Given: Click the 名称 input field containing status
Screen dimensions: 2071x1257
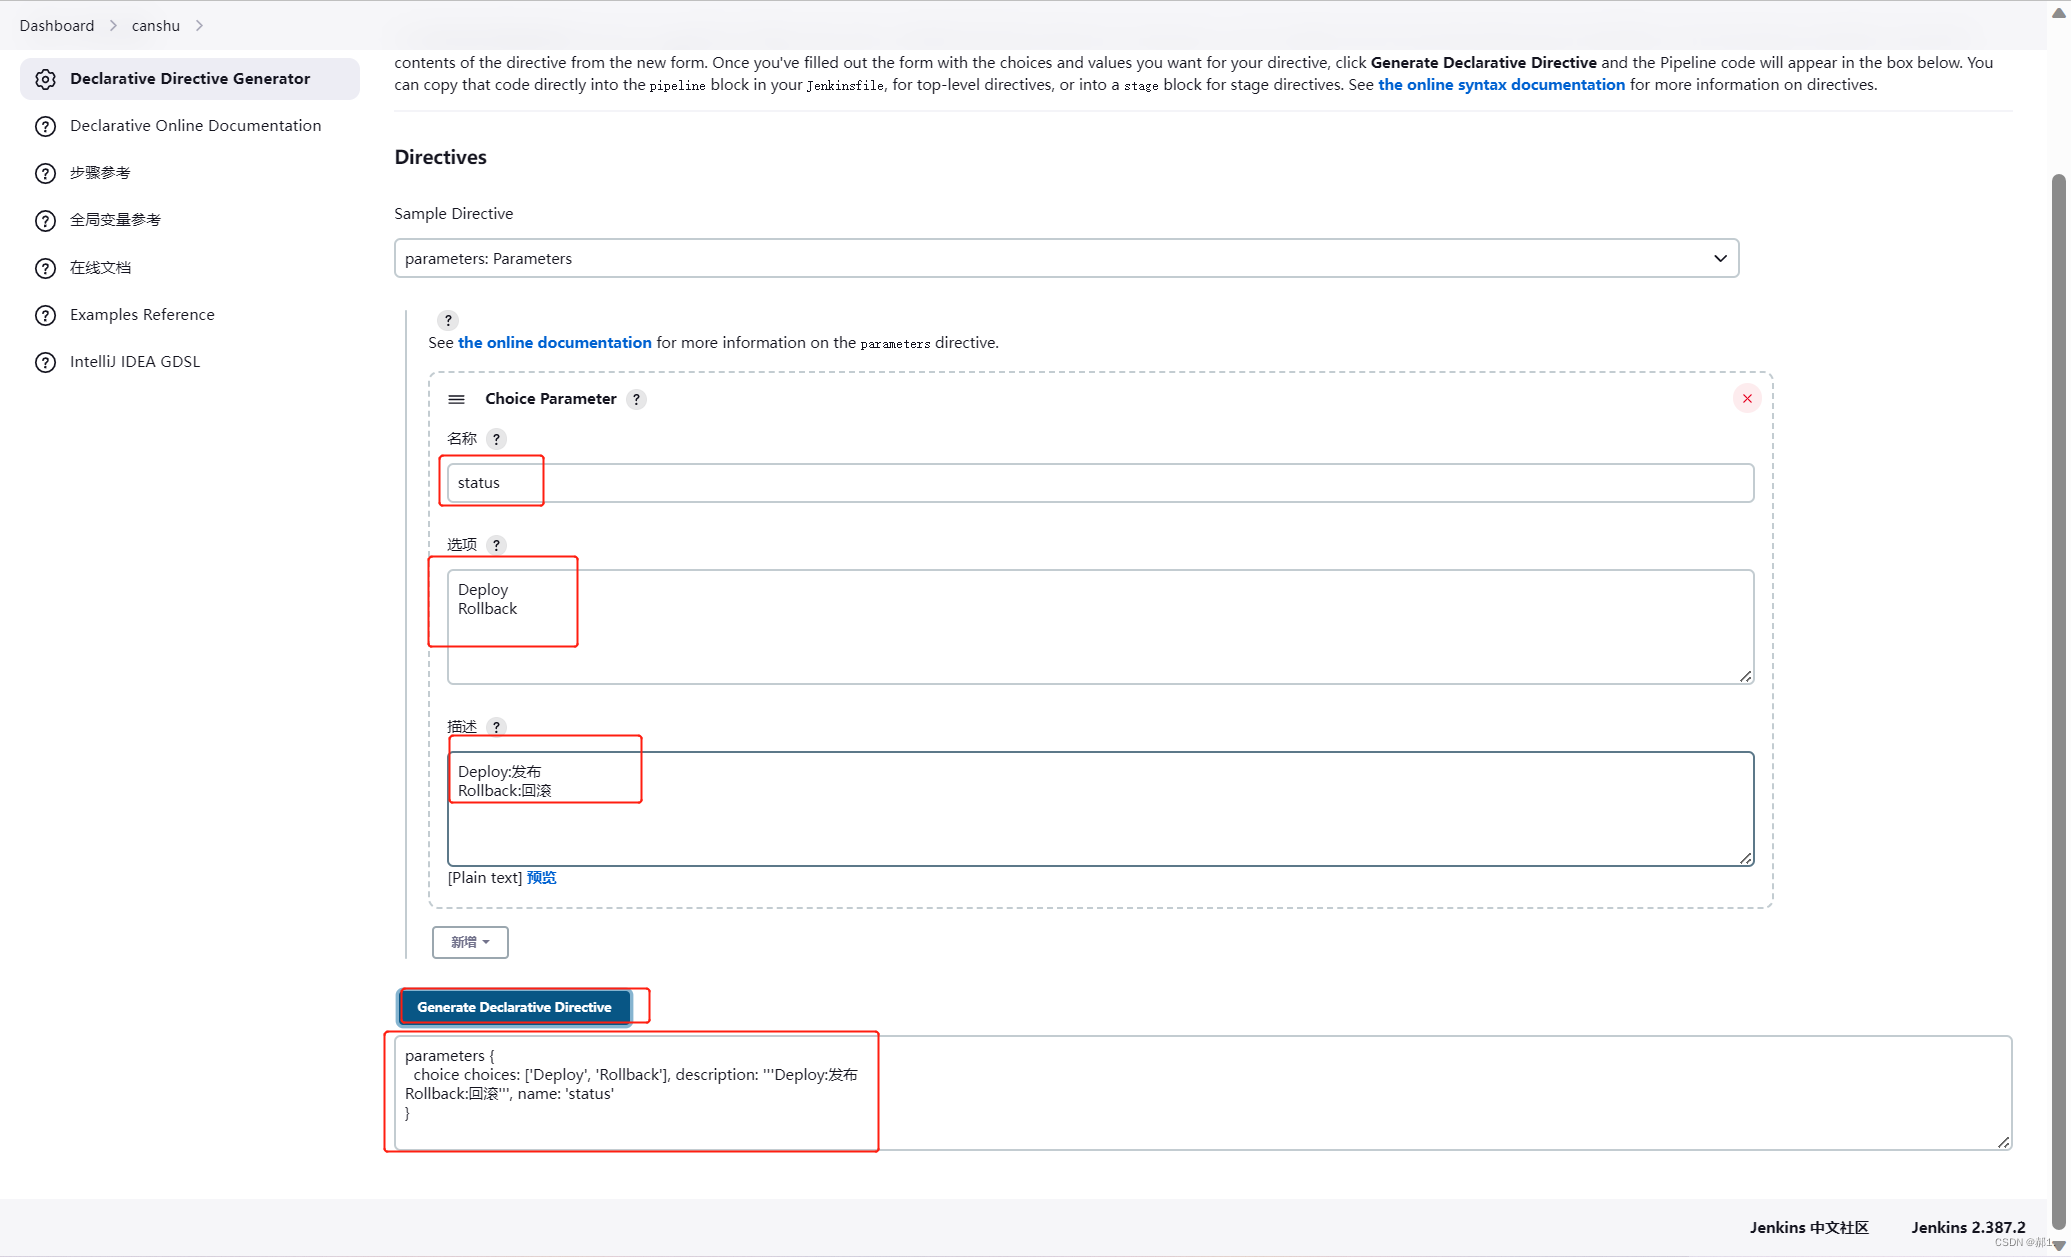Looking at the screenshot, I should [1100, 483].
